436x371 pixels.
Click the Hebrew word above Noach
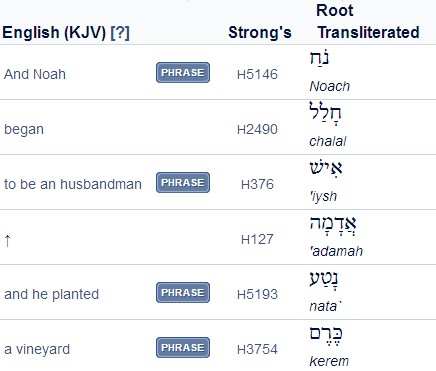[319, 58]
